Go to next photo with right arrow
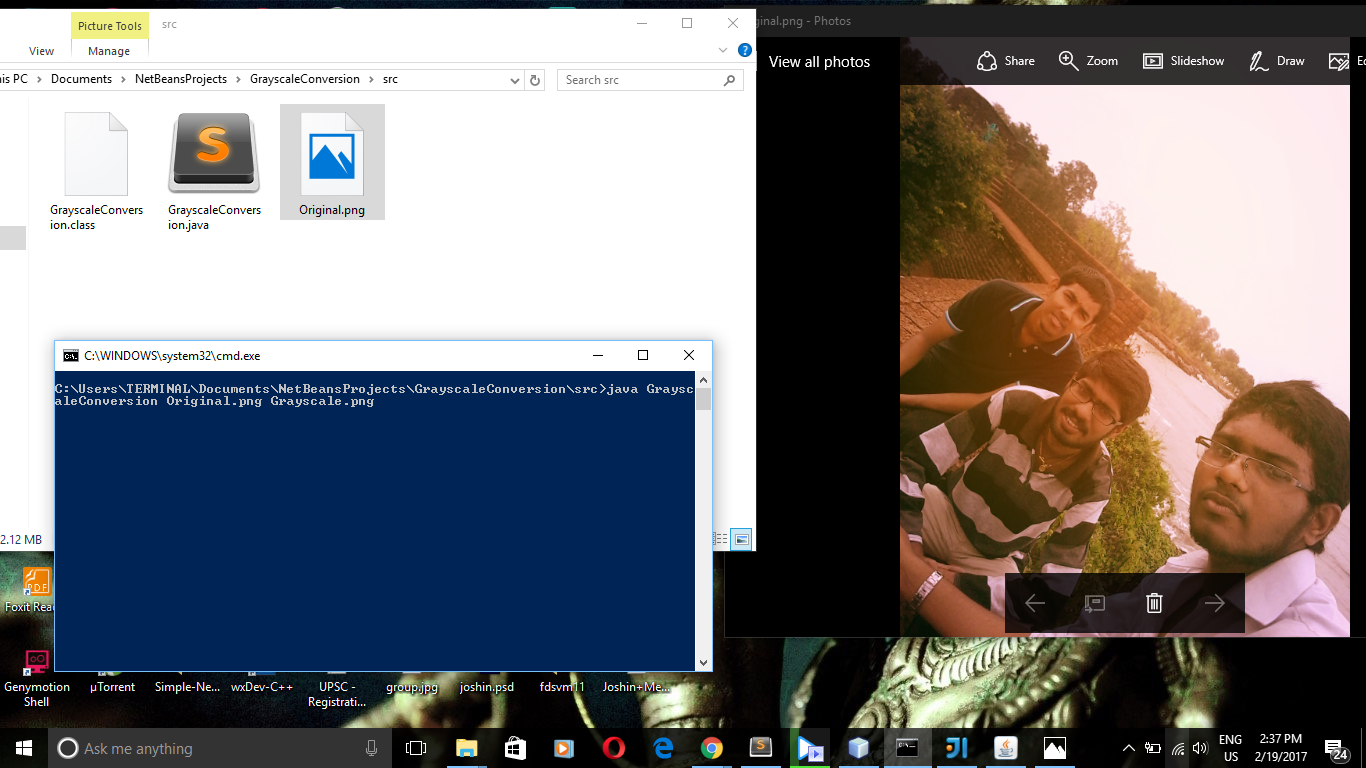Image resolution: width=1366 pixels, height=768 pixels. 1215,603
